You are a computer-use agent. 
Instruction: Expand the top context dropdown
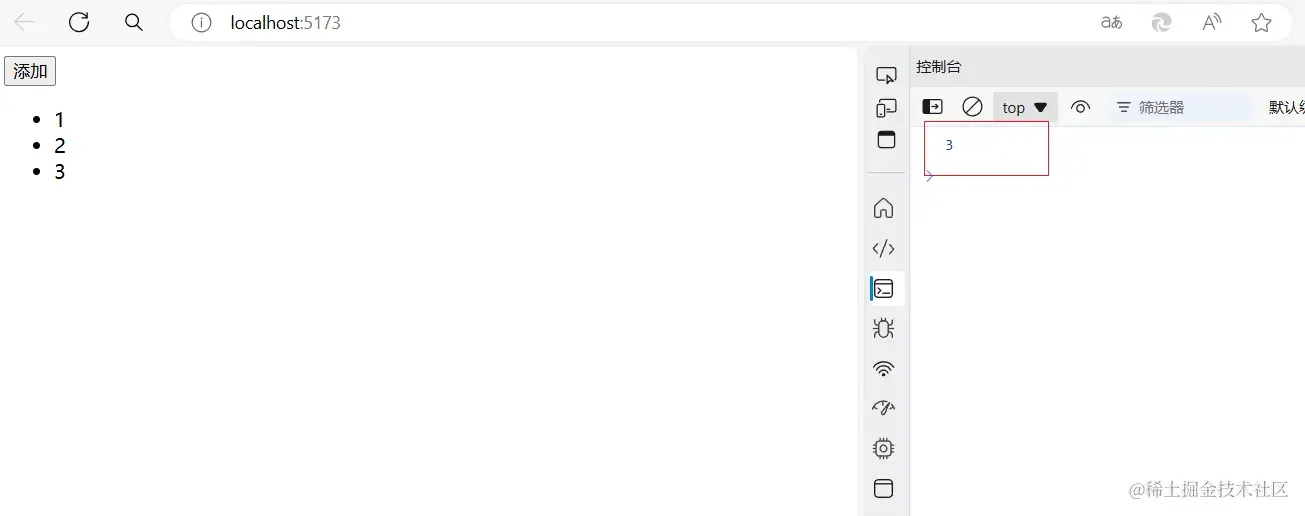(x=1025, y=107)
